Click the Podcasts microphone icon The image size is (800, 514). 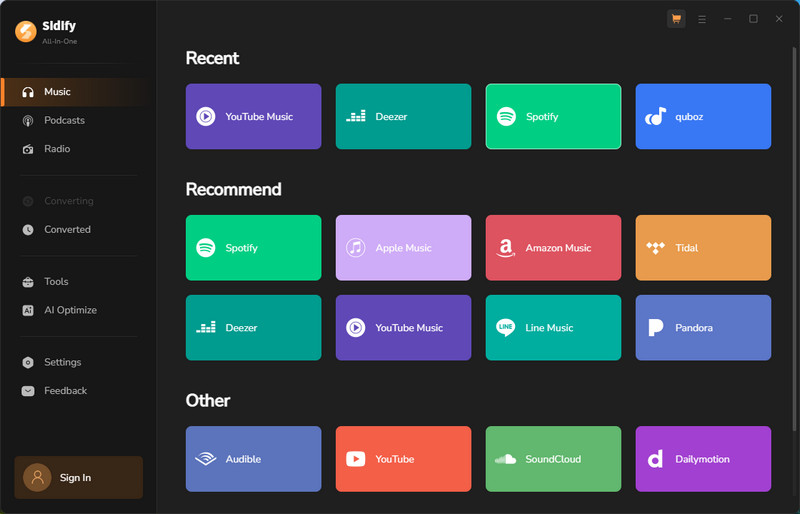coord(28,120)
